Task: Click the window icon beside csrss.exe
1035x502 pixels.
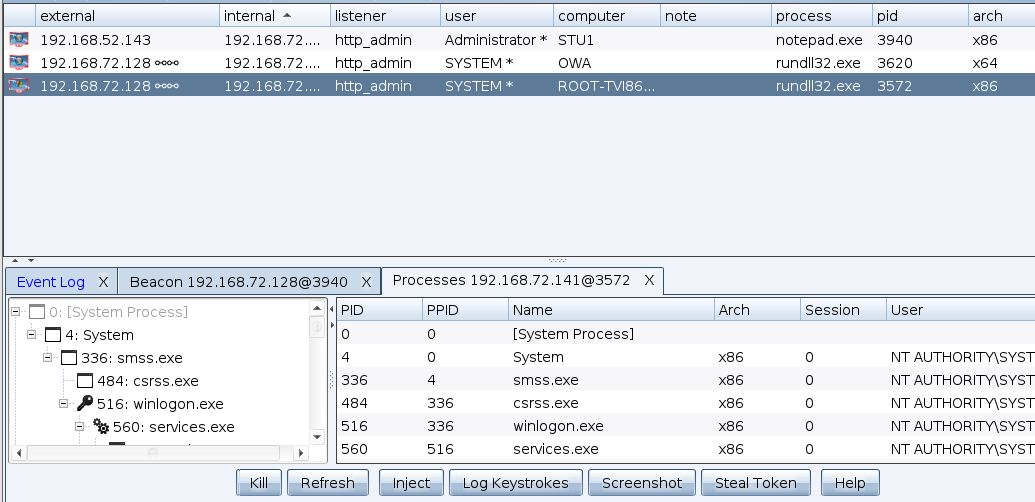Action: coord(85,381)
